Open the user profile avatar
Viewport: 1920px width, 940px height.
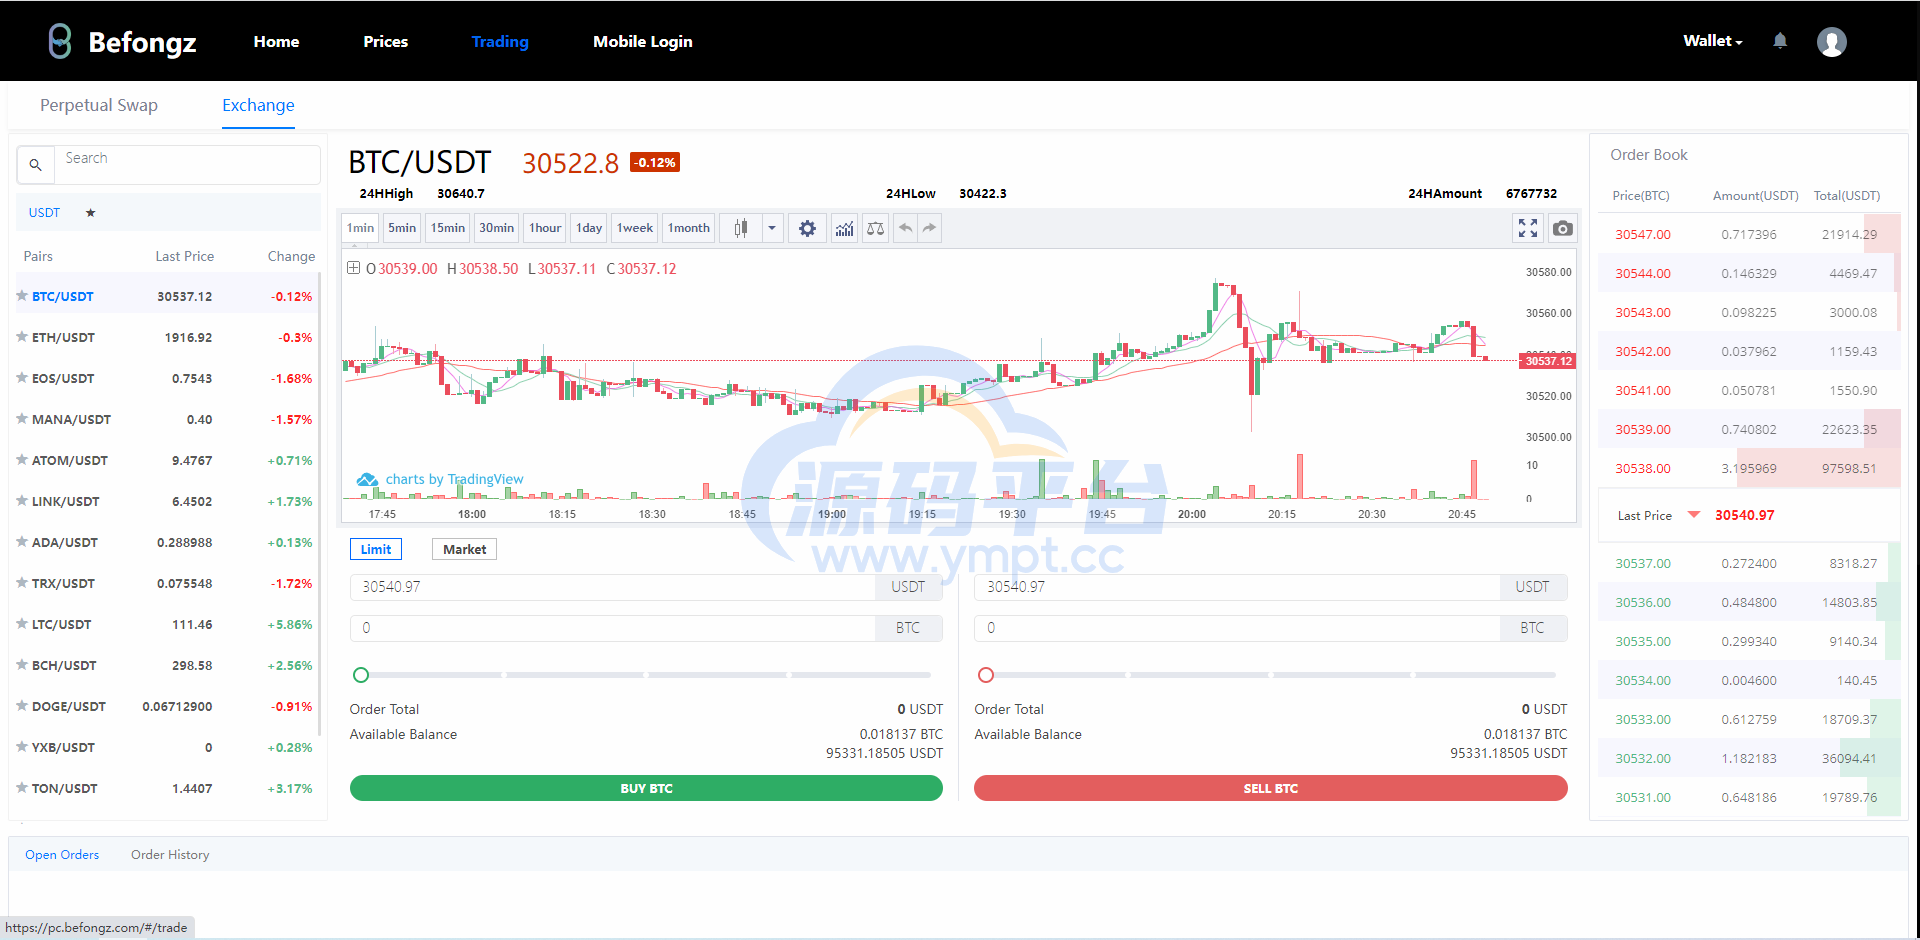point(1832,42)
